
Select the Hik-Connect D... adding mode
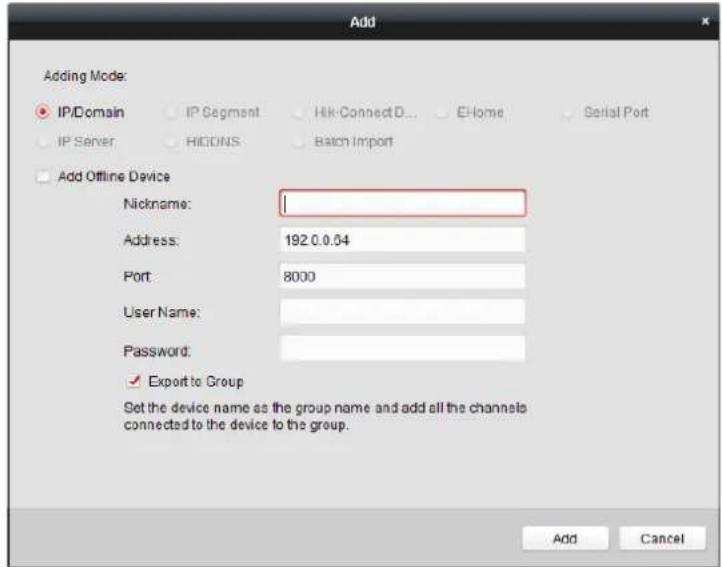coord(298,112)
